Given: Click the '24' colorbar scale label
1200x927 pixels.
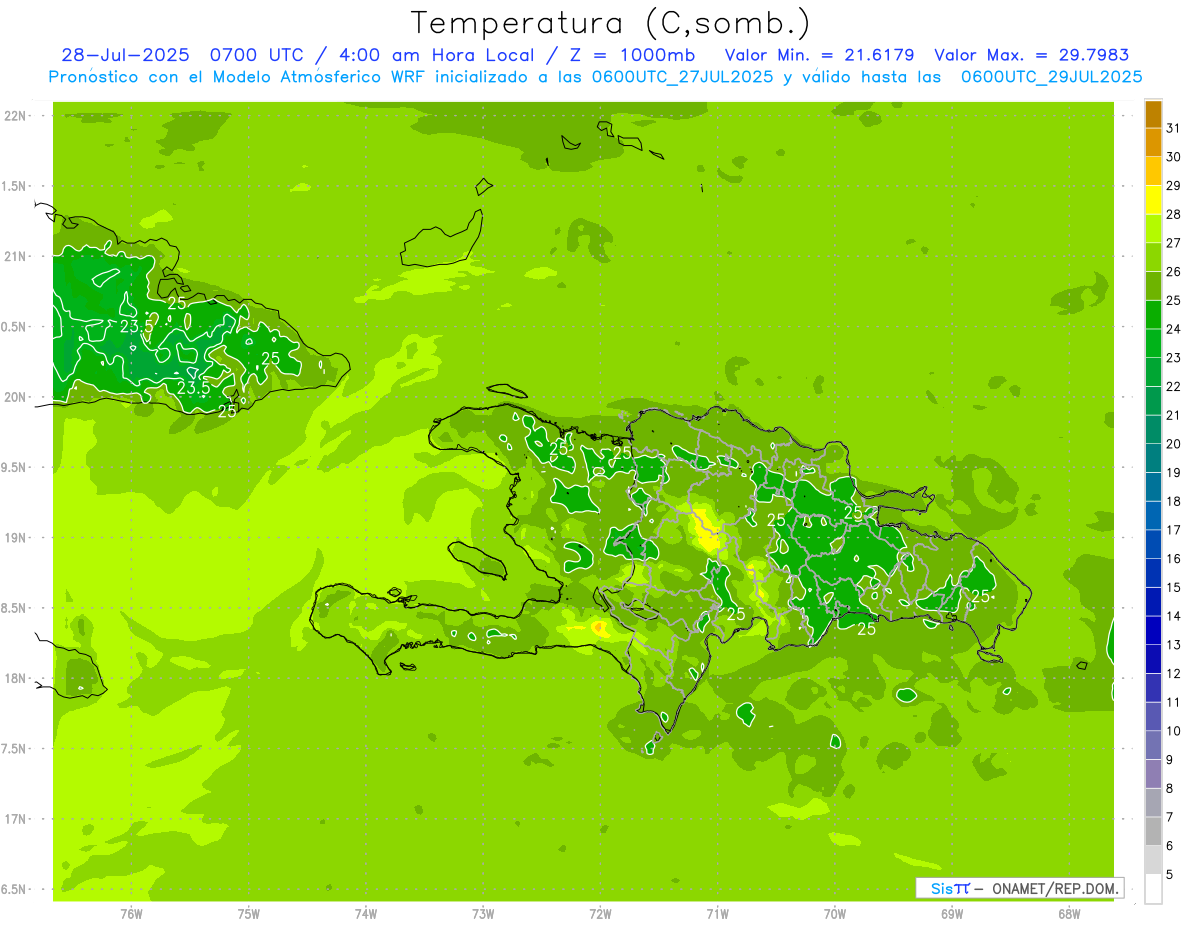Looking at the screenshot, I should click(x=1174, y=328).
